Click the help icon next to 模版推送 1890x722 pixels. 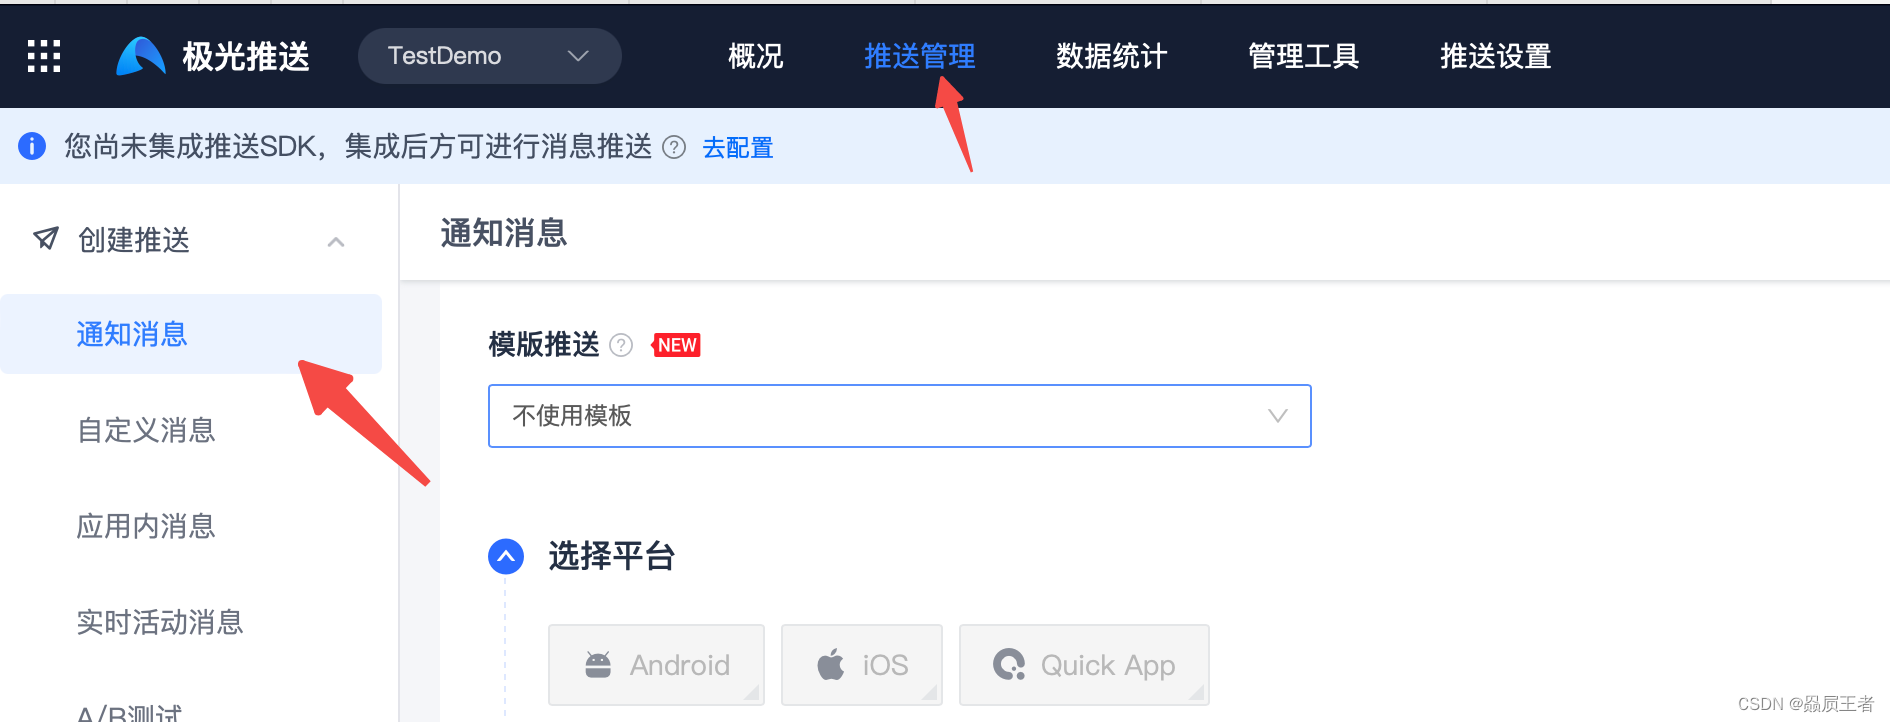pyautogui.click(x=621, y=345)
